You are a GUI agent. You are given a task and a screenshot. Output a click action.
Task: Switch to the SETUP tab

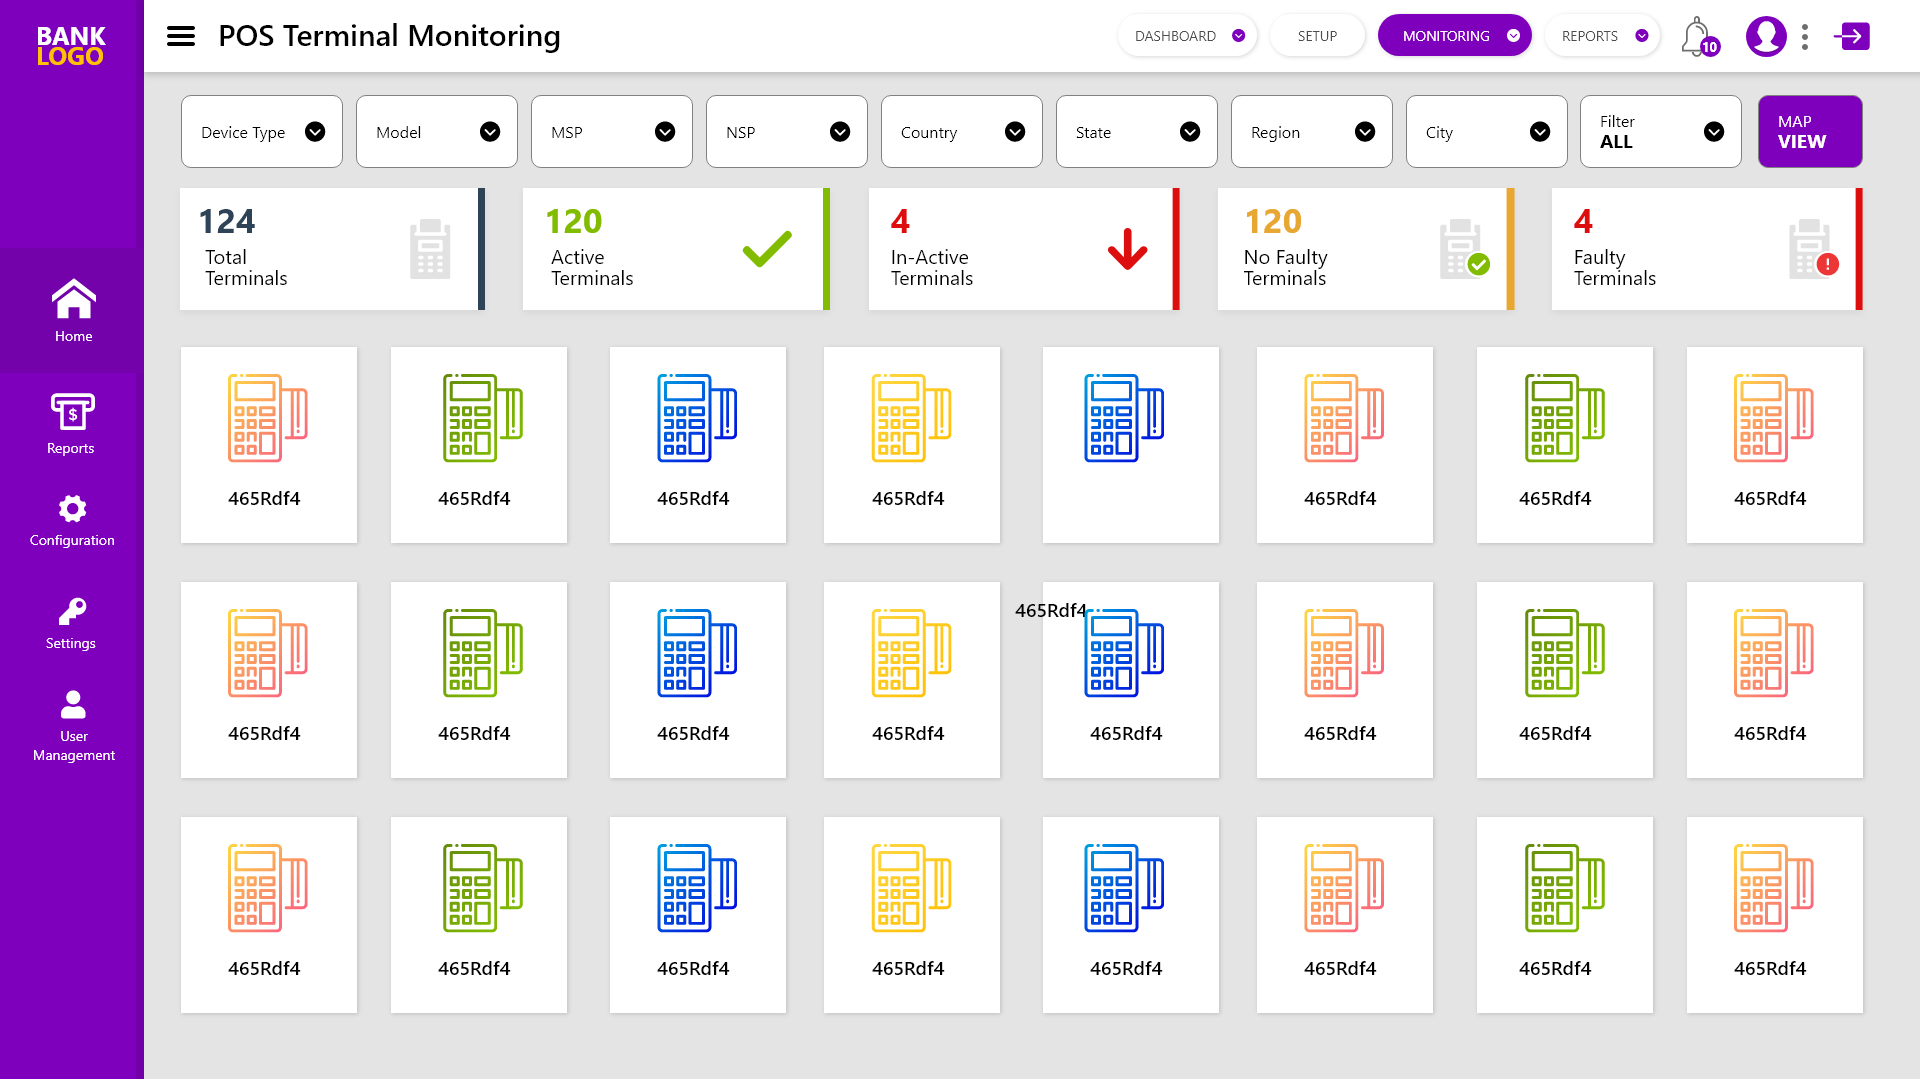point(1317,36)
